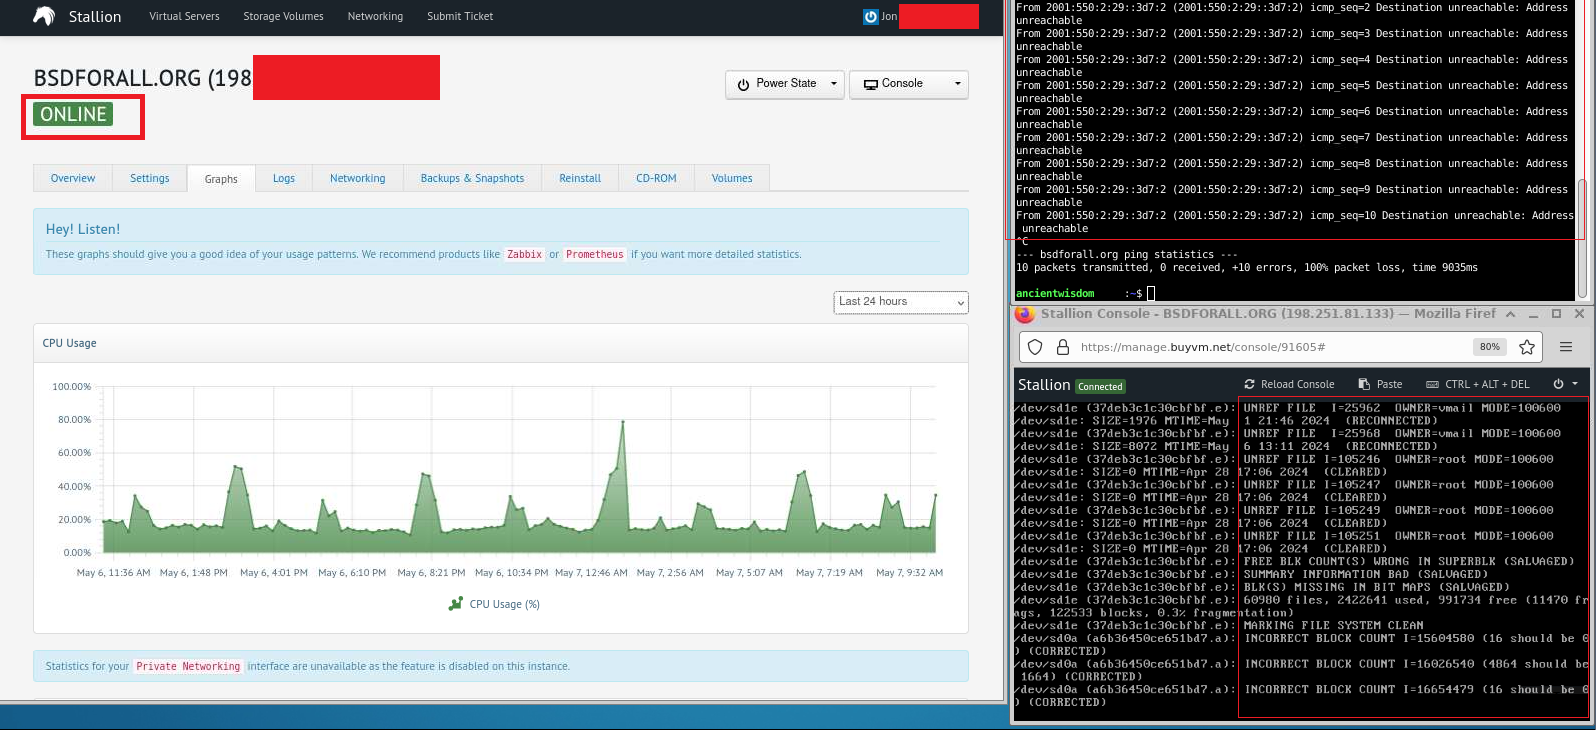Open the Power State dropdown
Image resolution: width=1596 pixels, height=730 pixels.
(785, 84)
